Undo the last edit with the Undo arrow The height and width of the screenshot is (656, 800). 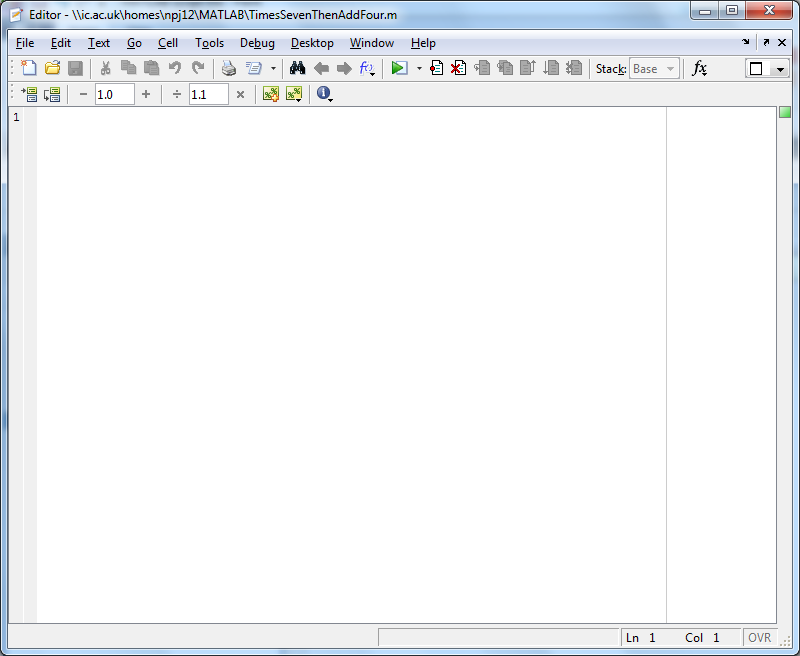point(174,68)
